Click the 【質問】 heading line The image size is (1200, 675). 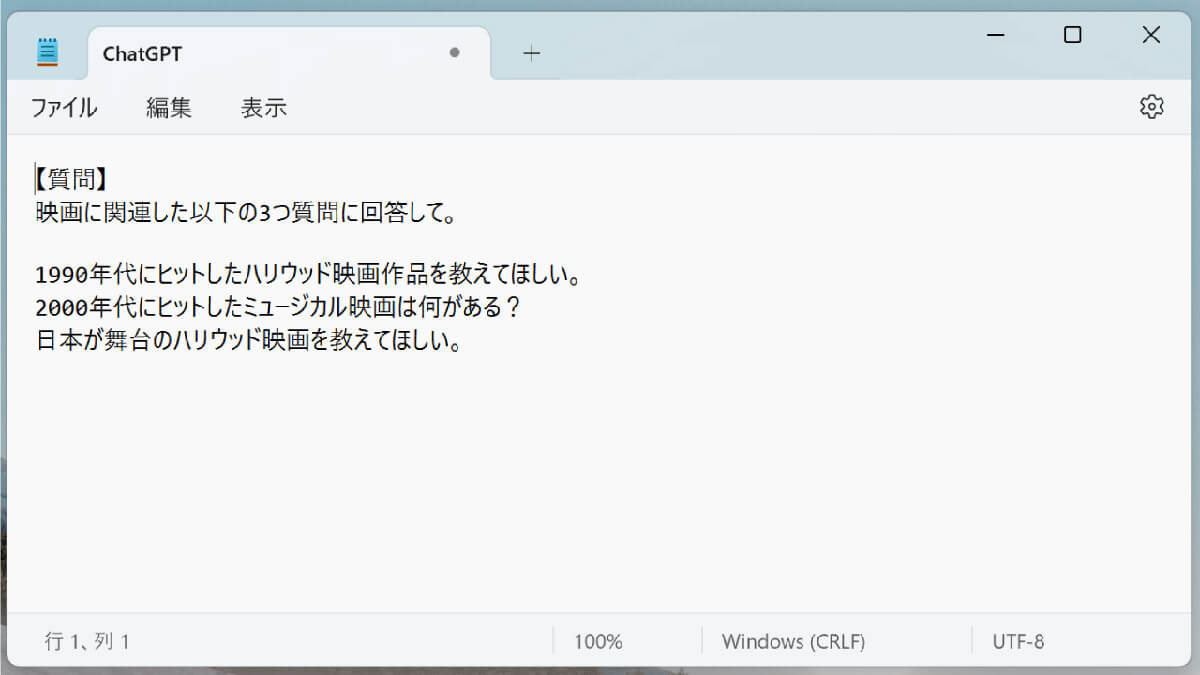(x=72, y=179)
